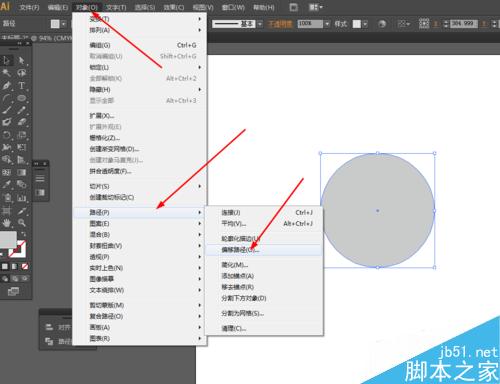Click the gray Fill color swatch

(7, 239)
